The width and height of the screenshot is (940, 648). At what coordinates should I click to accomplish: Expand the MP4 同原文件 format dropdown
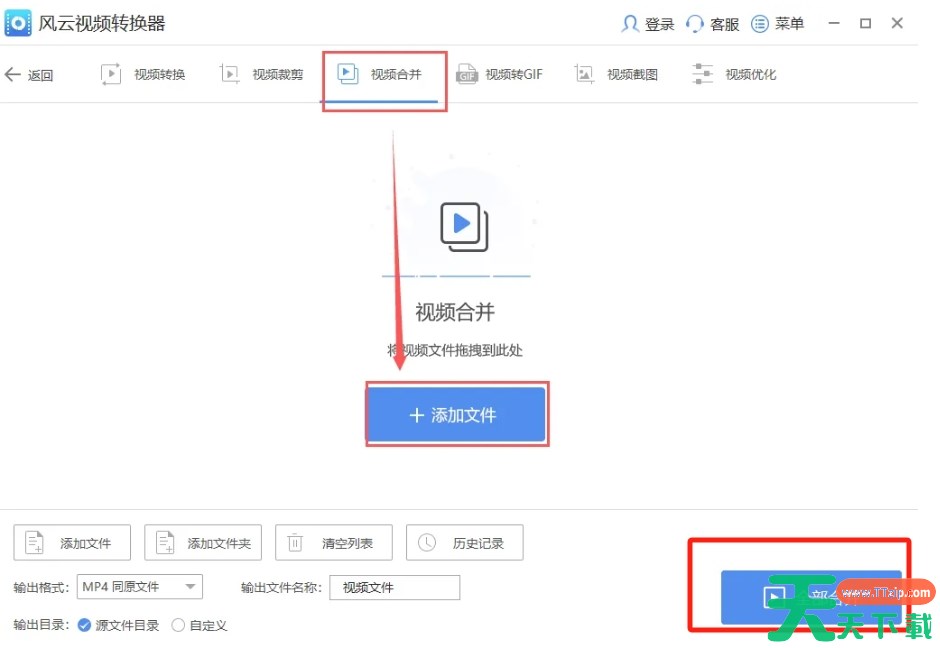[190, 587]
